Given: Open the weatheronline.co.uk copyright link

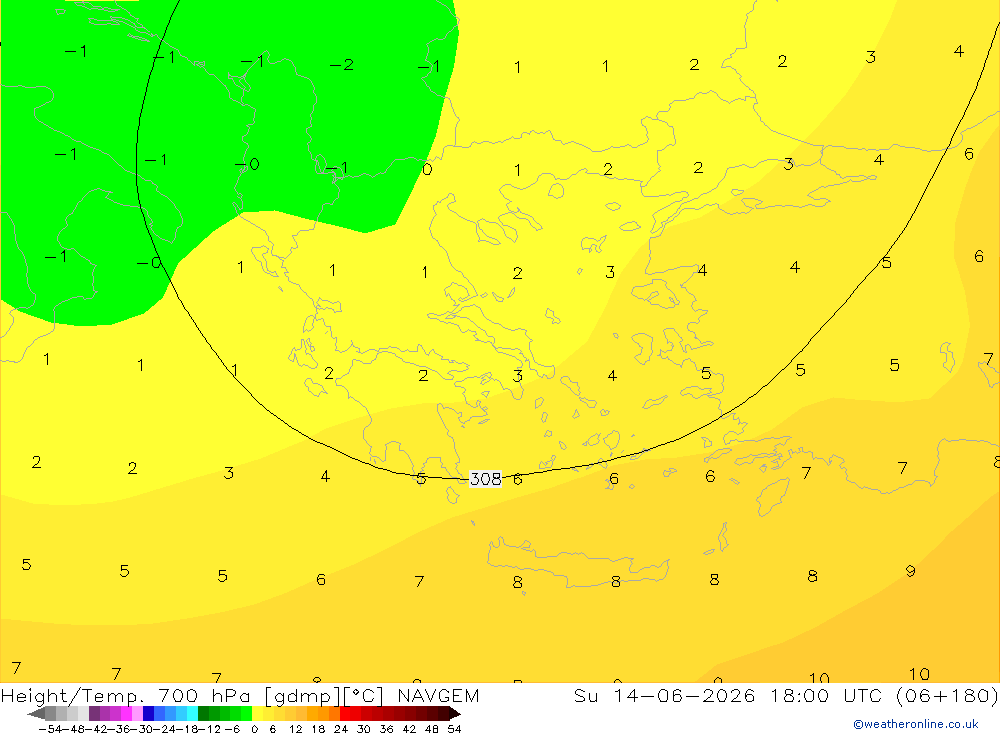Looking at the screenshot, I should click(x=916, y=724).
